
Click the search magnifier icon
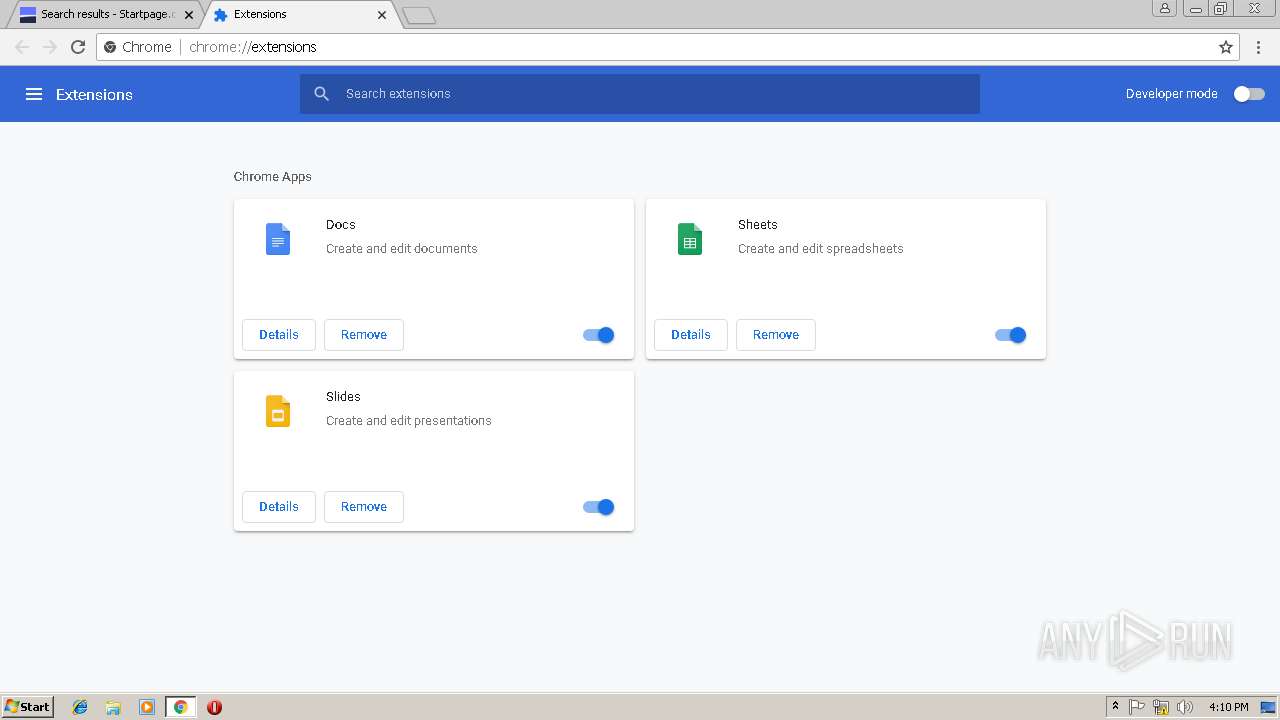[x=321, y=93]
